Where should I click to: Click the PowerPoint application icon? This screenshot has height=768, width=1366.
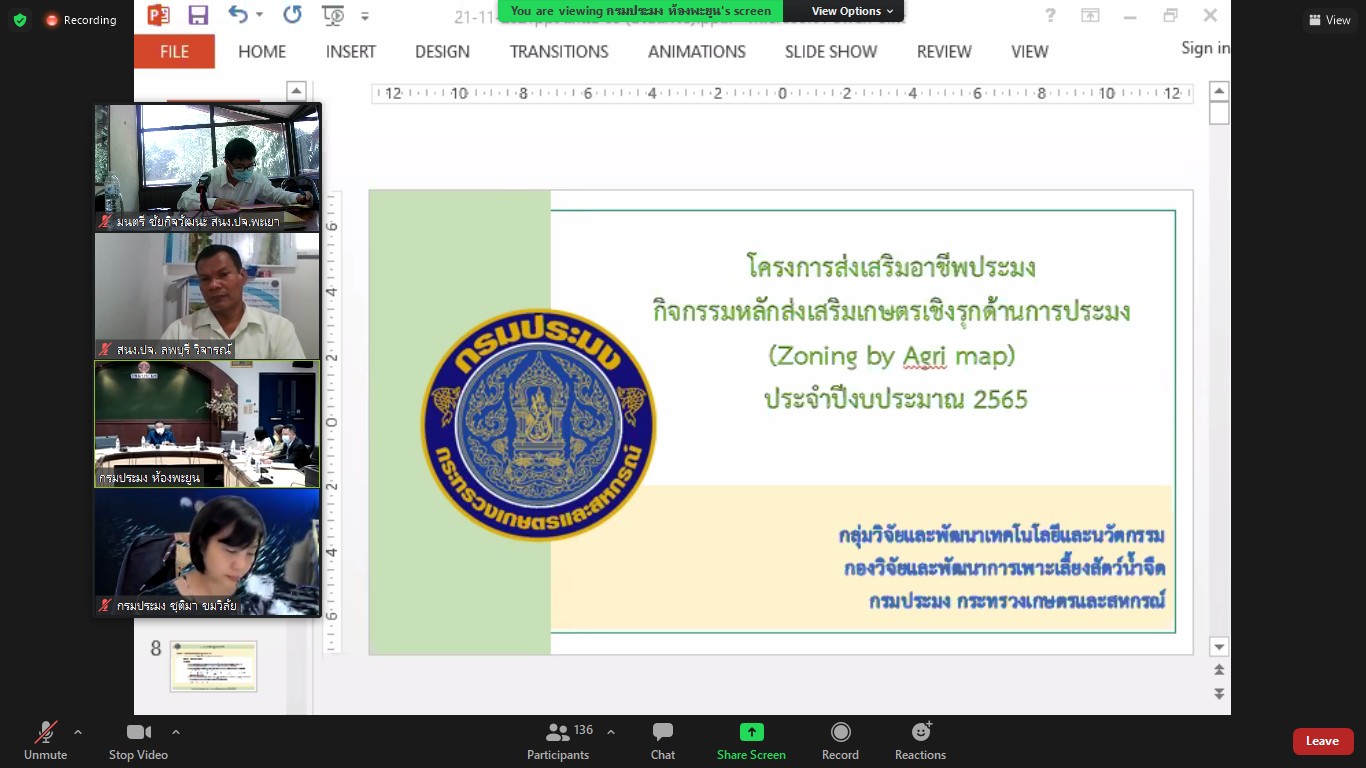[x=159, y=14]
